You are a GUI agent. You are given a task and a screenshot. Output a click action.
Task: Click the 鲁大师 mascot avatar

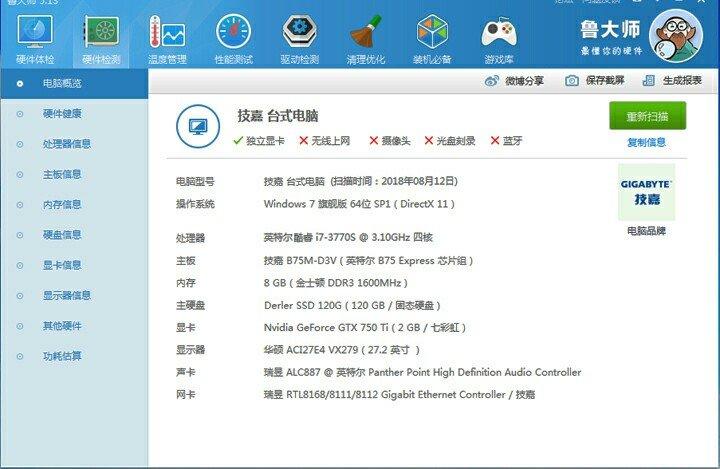tap(676, 36)
